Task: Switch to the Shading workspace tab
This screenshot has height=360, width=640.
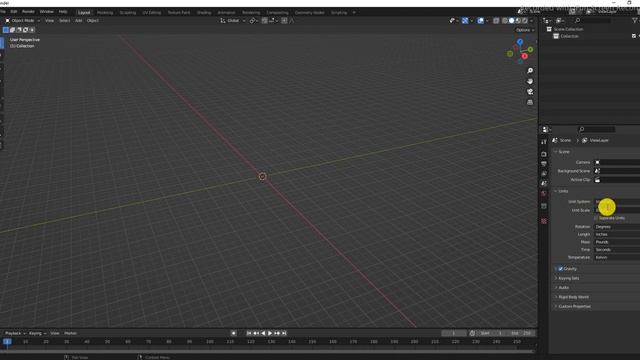Action: tap(204, 13)
